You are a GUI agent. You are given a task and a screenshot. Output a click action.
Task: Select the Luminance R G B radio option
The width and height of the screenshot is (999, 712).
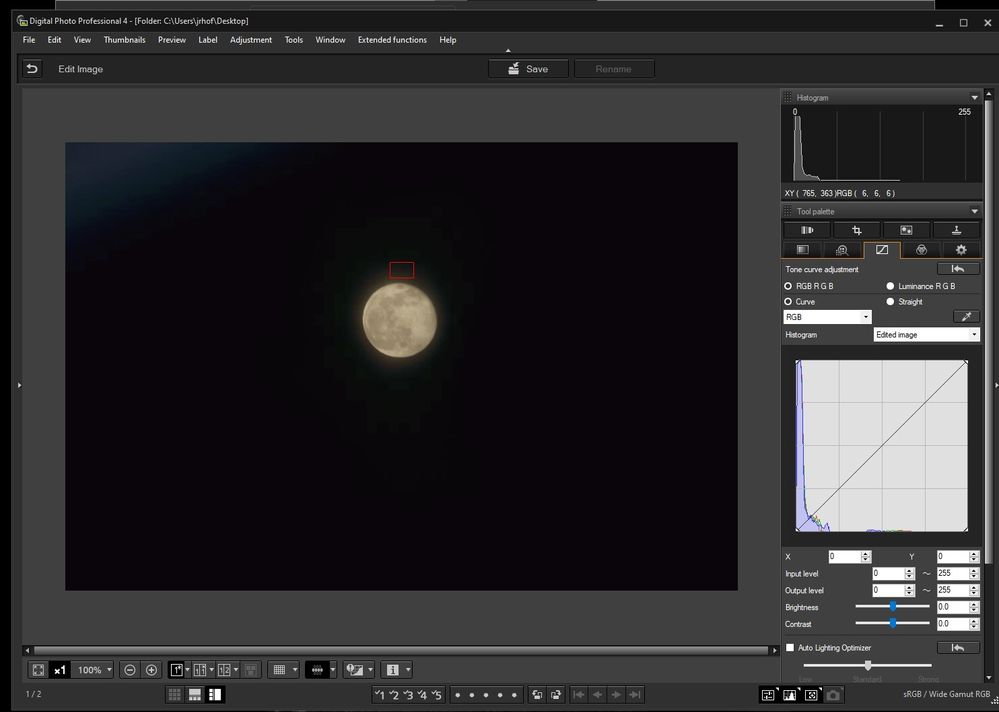[890, 286]
